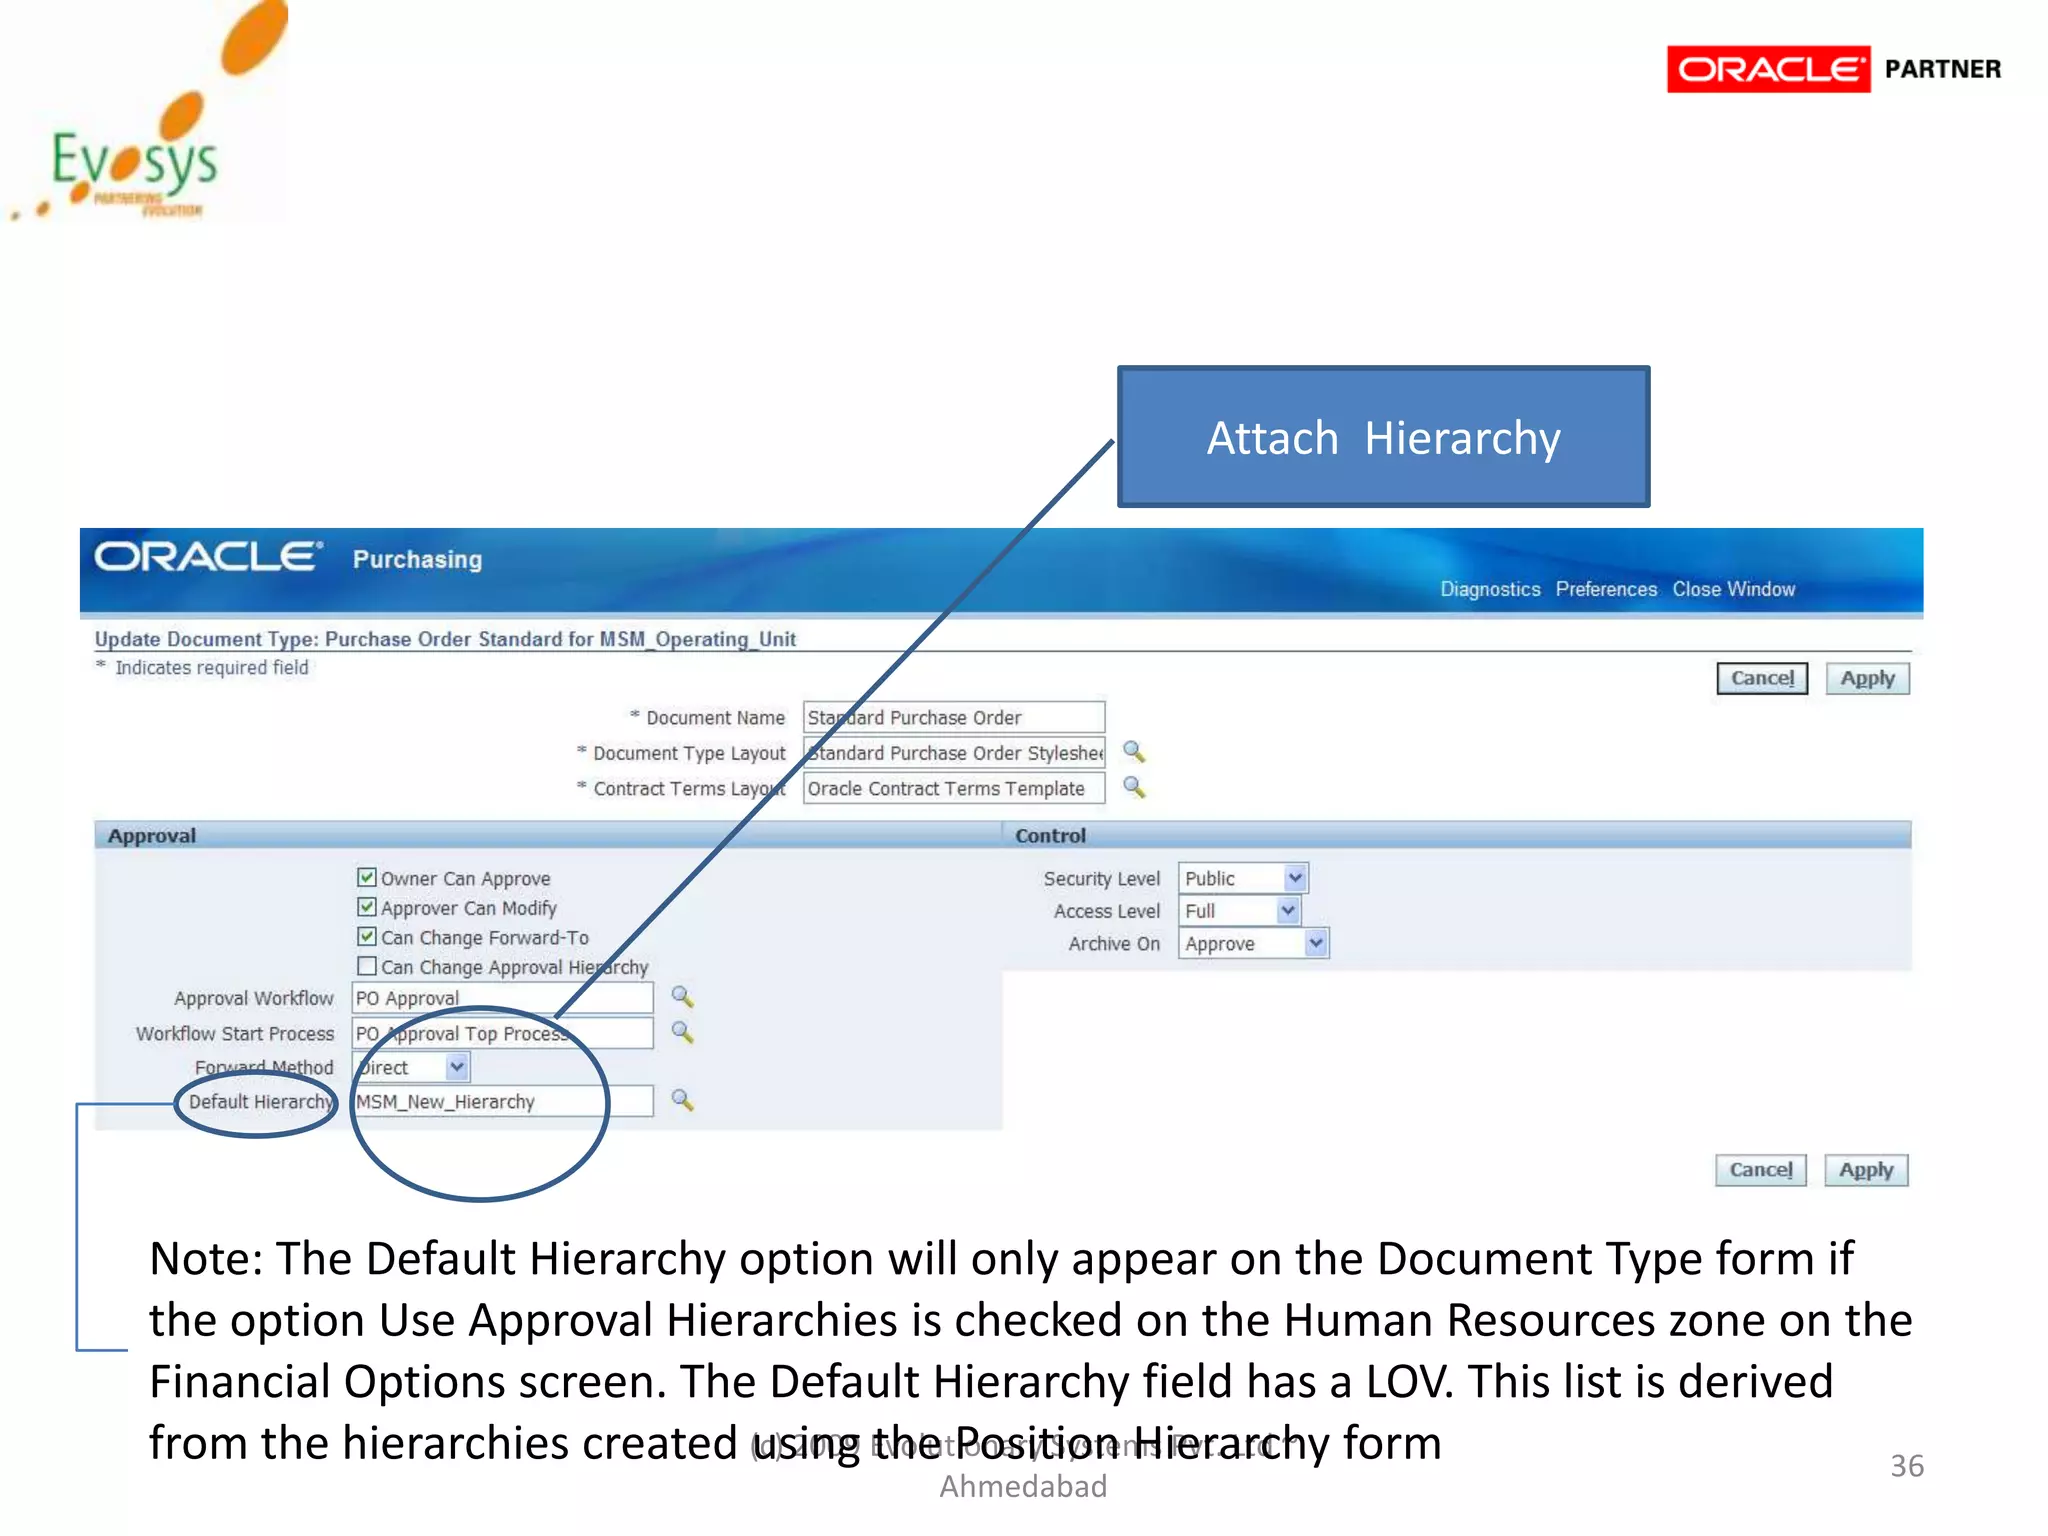
Task: Open Document Type Layout search lookup
Action: [x=1133, y=752]
